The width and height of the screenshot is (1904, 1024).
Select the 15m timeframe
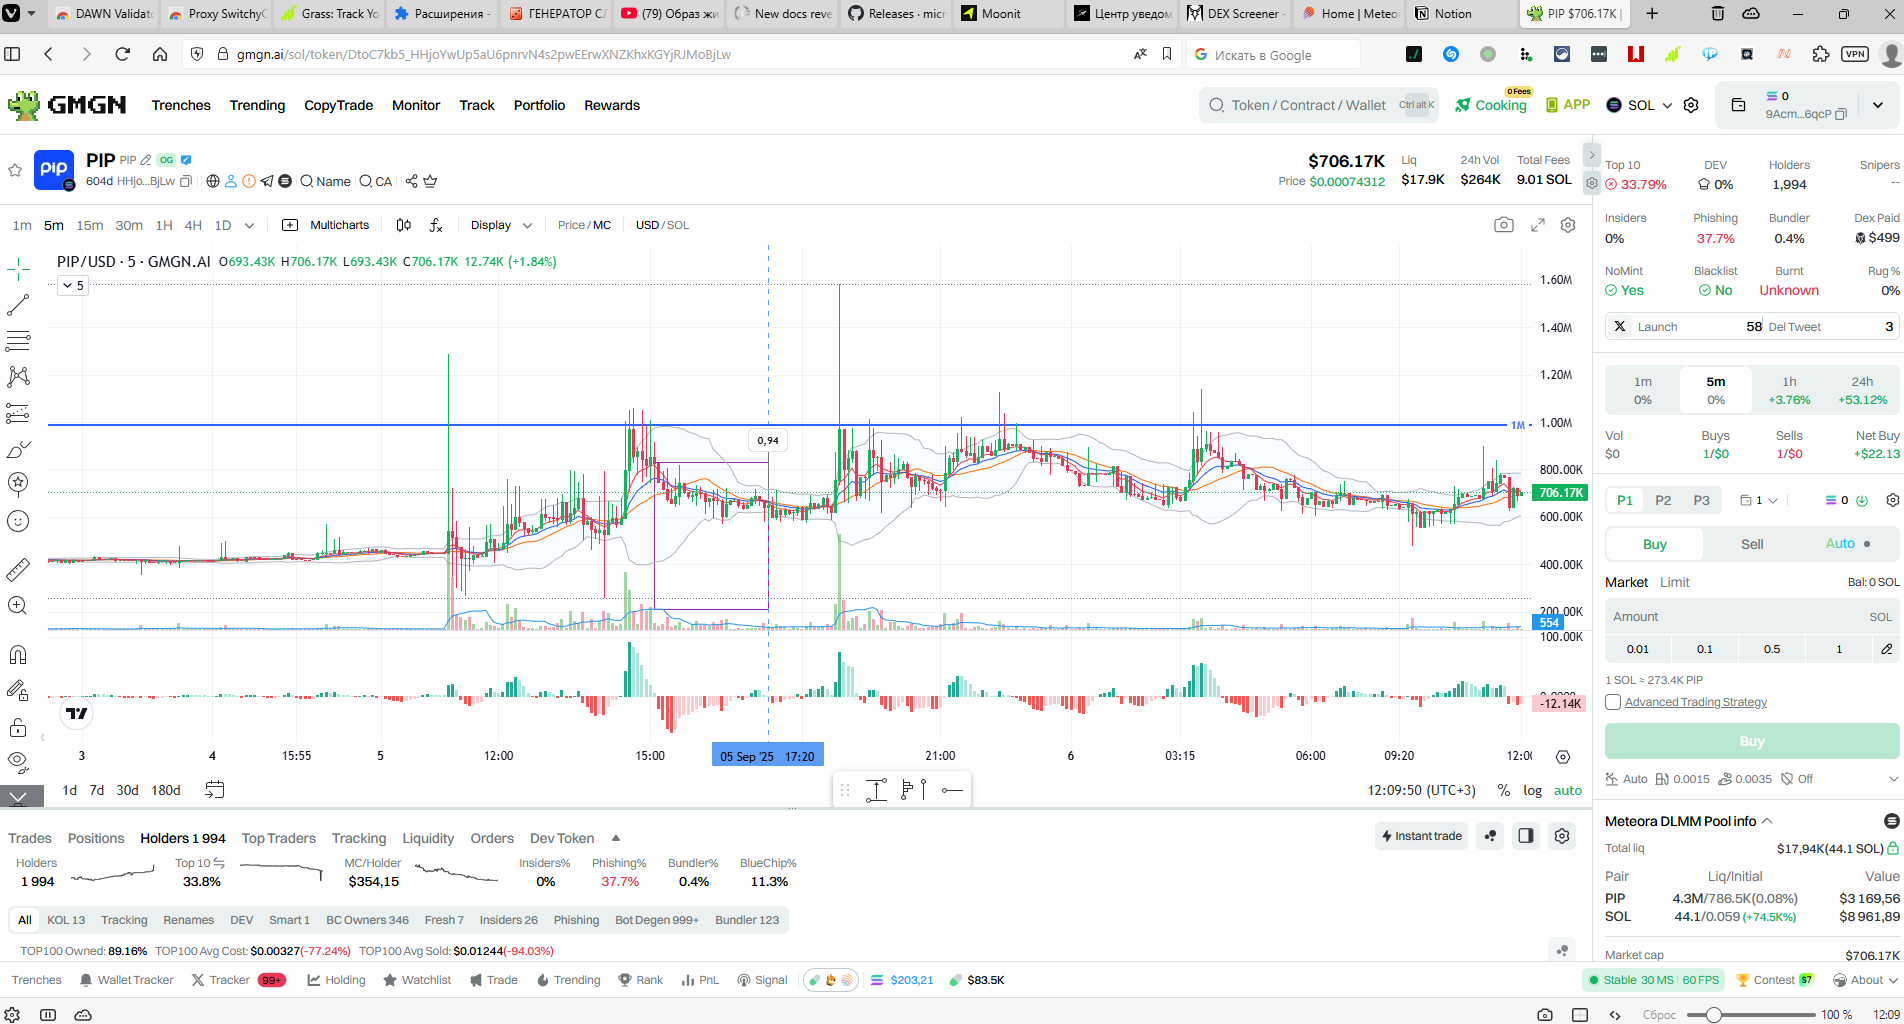90,225
